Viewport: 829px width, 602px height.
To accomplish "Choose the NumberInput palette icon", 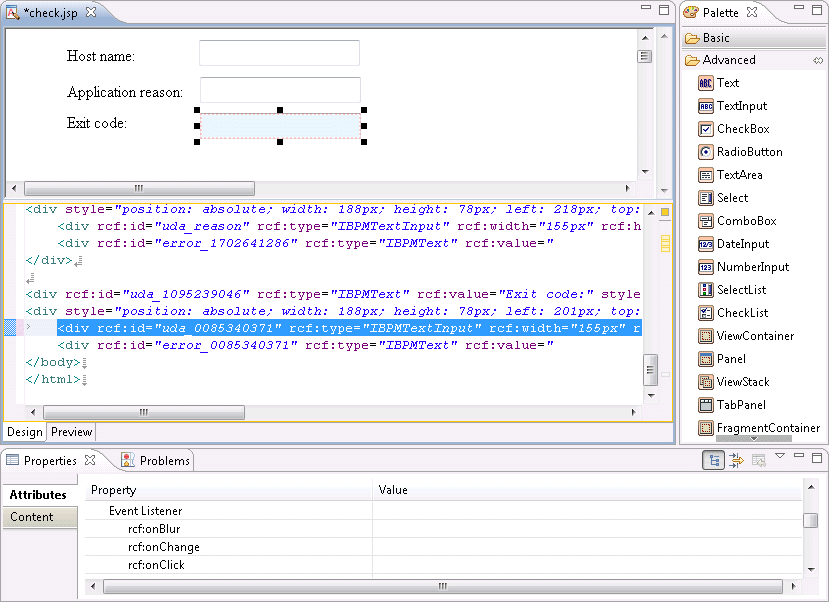I will (705, 267).
